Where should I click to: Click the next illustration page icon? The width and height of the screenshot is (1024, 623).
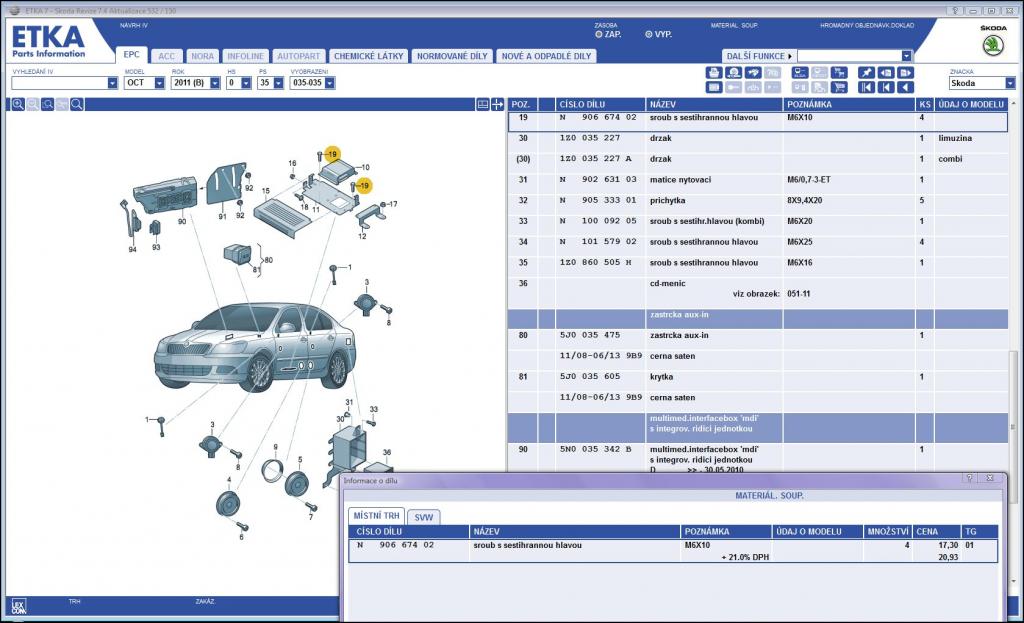pos(906,72)
